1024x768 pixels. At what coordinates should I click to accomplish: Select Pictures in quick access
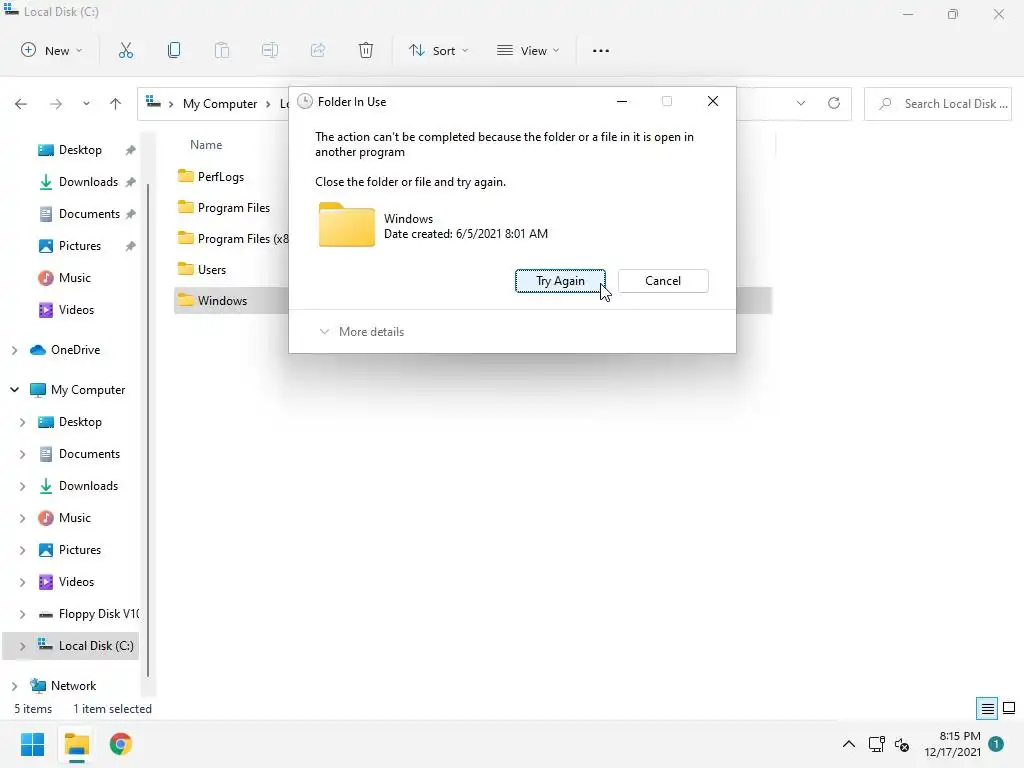coord(79,246)
